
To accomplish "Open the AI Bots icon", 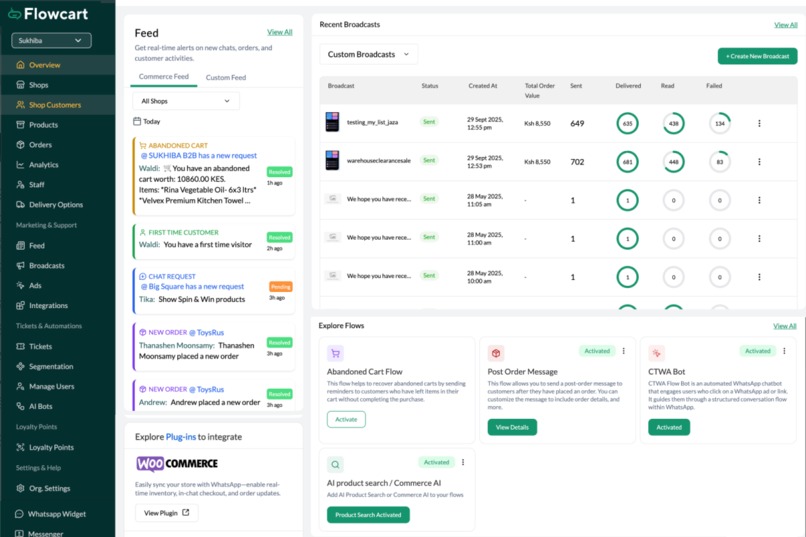I will point(21,406).
